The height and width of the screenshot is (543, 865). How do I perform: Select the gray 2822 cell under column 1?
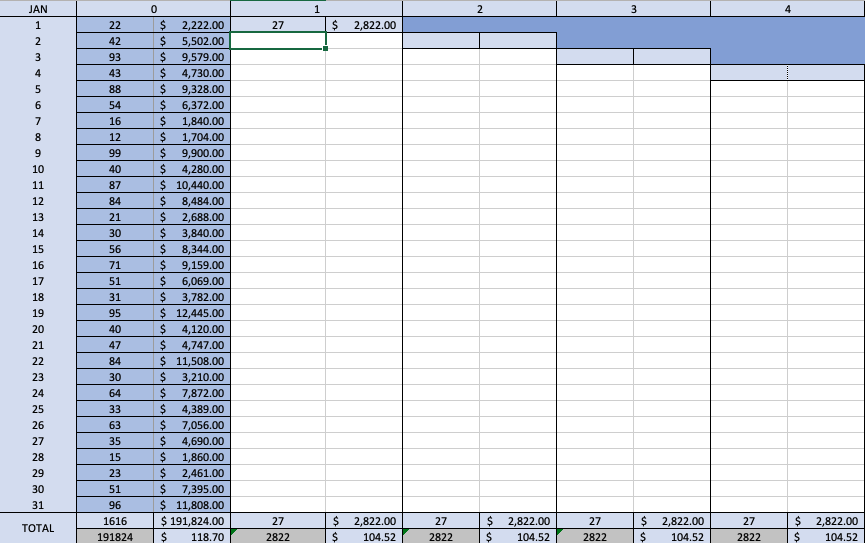tap(278, 536)
